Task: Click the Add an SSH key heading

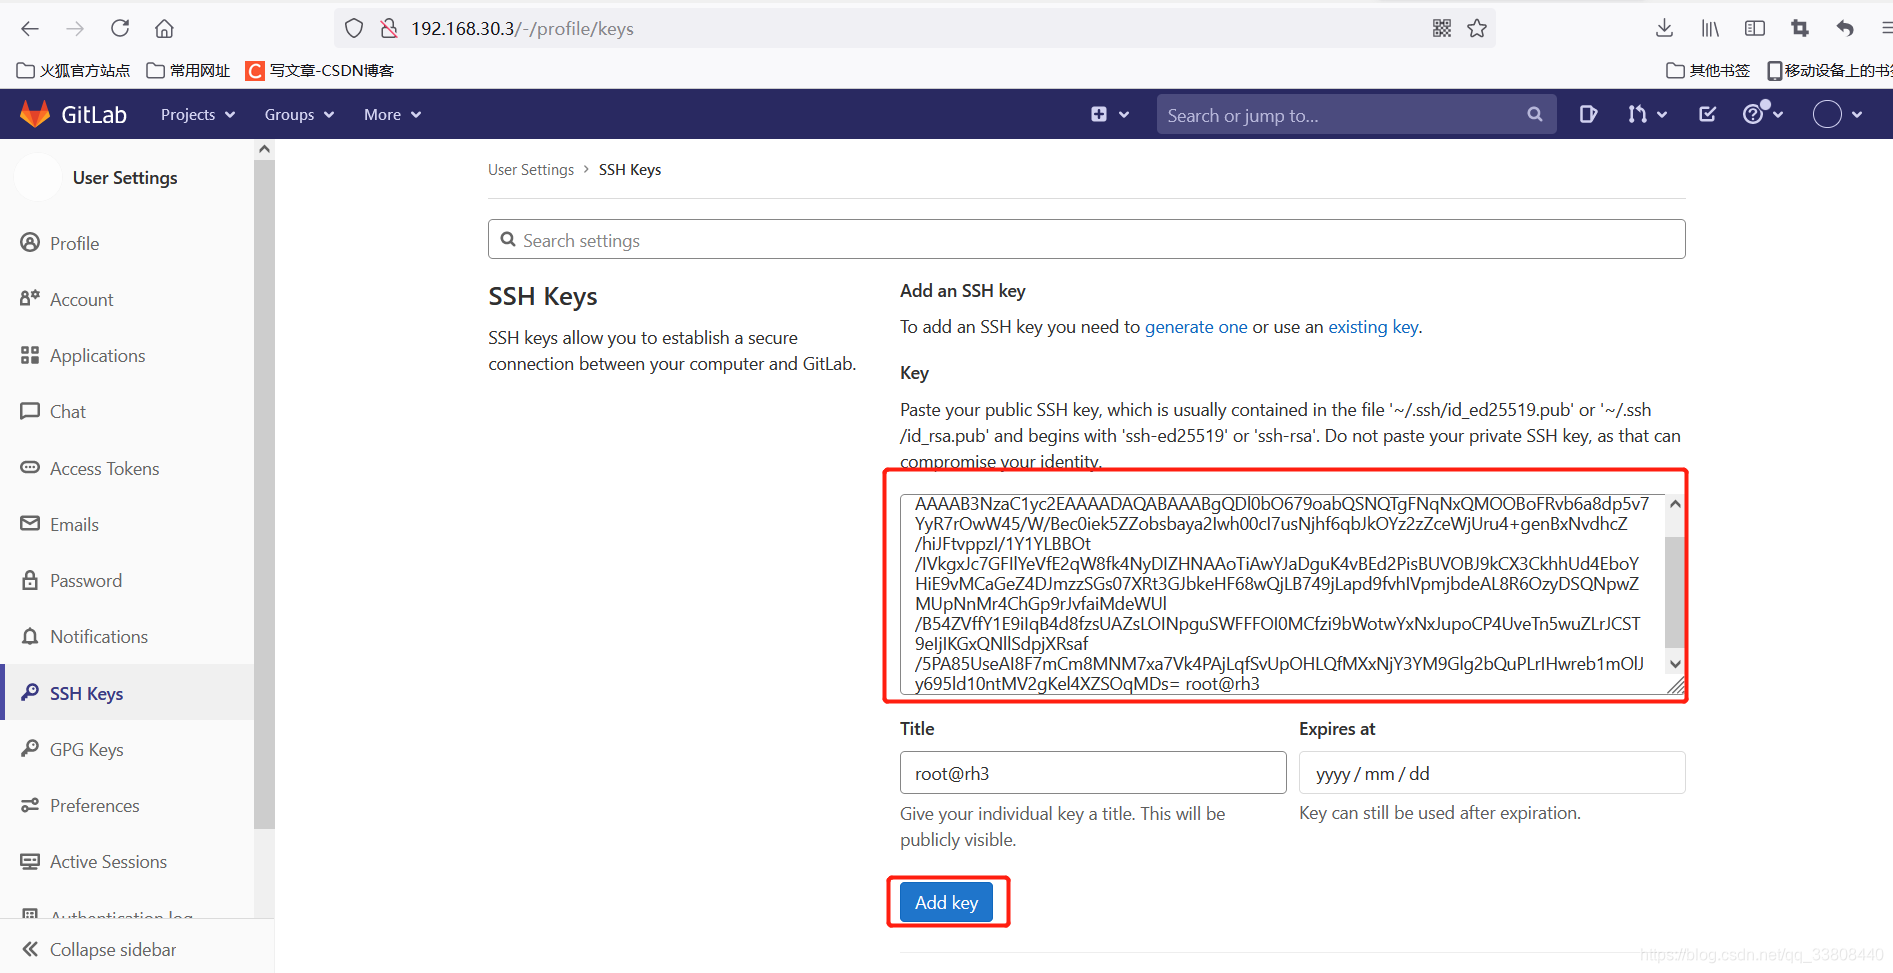Action: point(963,291)
